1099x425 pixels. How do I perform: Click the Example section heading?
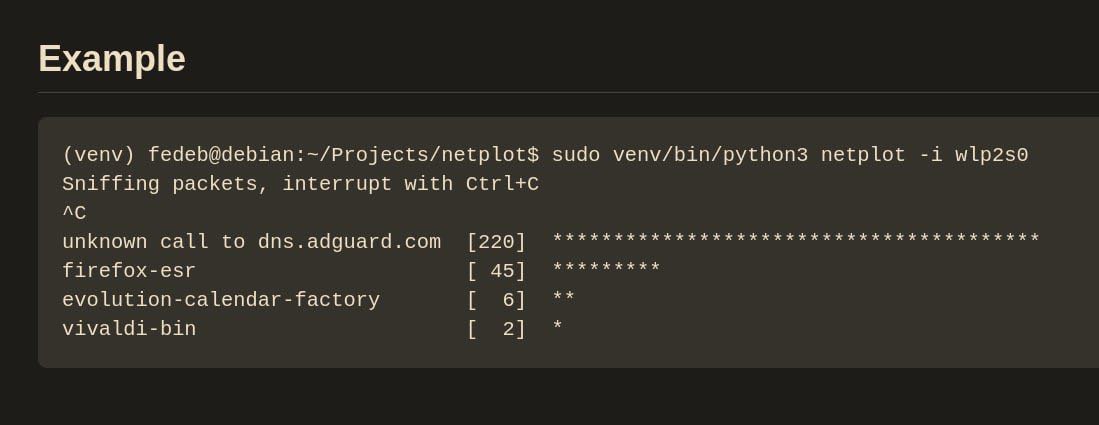(x=112, y=59)
